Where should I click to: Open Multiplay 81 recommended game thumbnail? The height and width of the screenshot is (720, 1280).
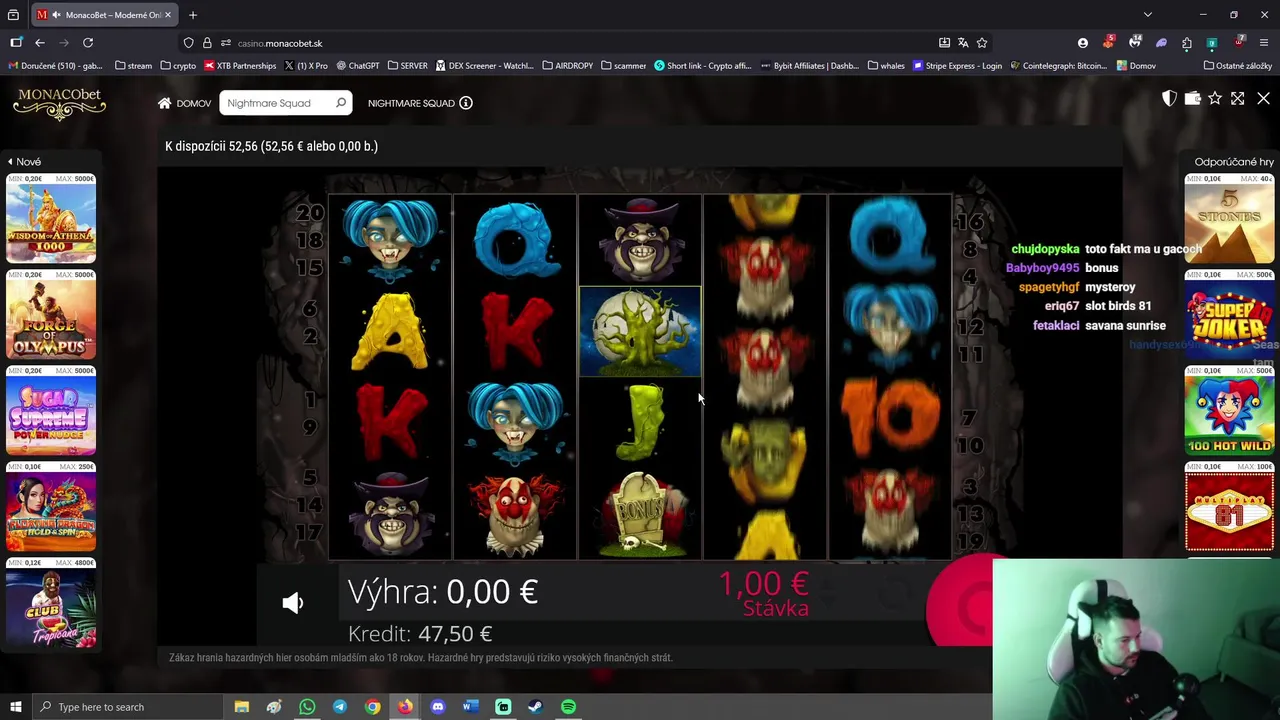coord(1229,507)
